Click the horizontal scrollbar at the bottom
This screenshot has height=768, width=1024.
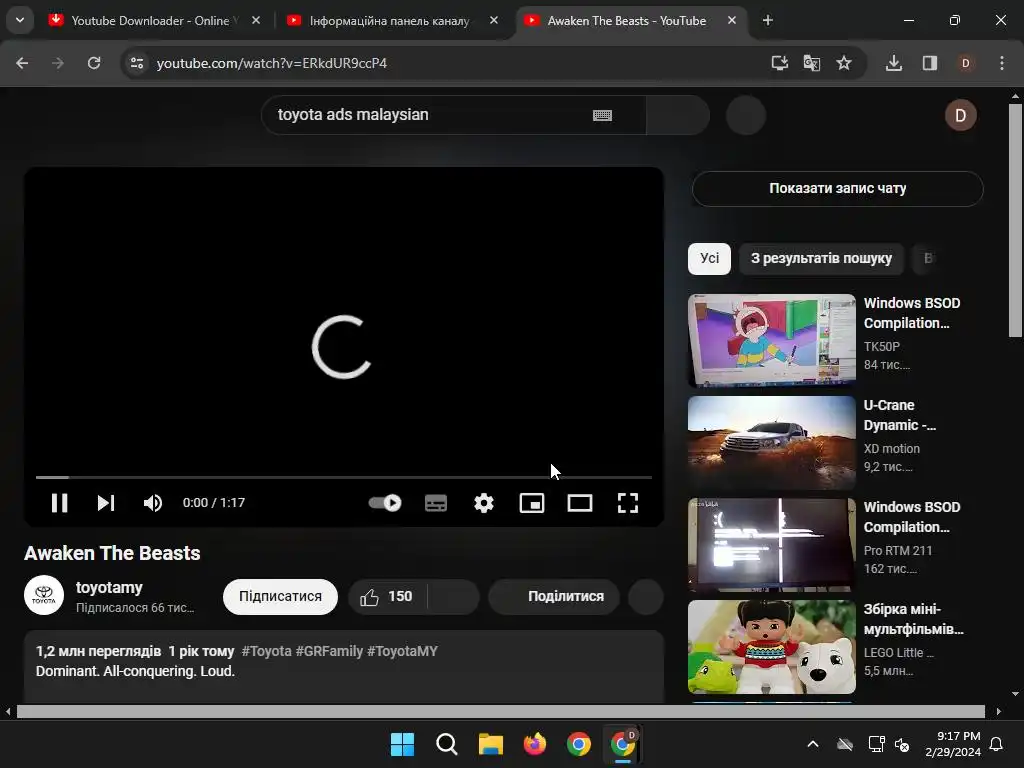pos(501,711)
